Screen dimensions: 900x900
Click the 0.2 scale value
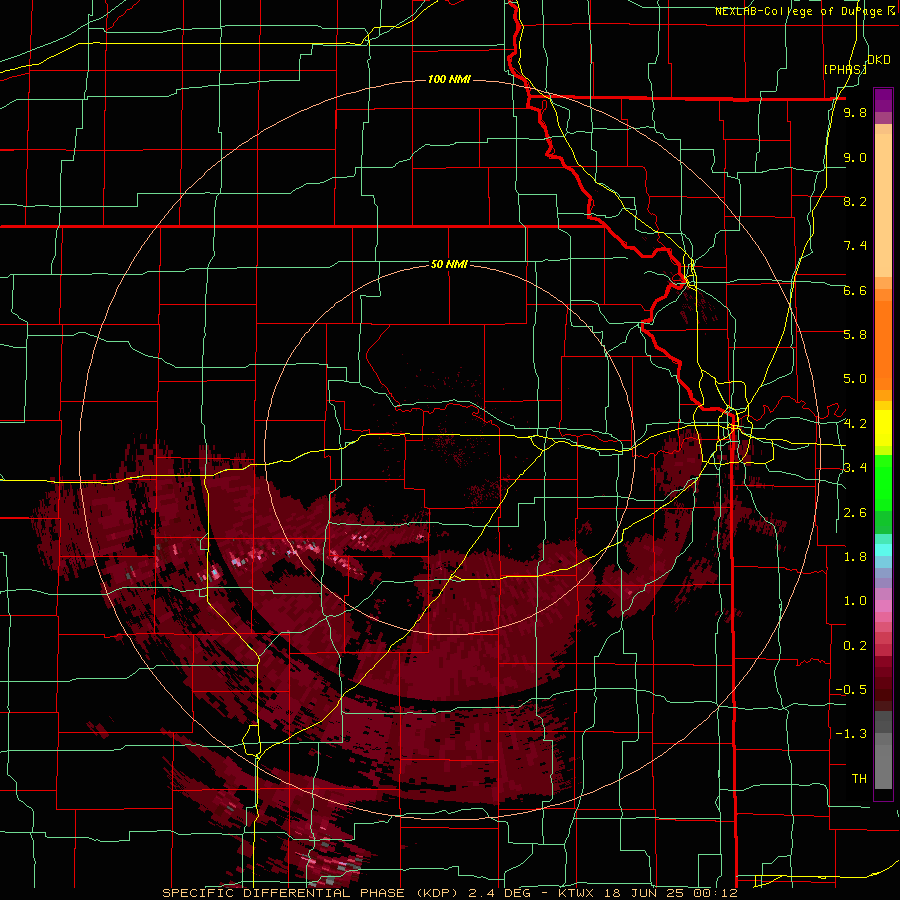(855, 646)
